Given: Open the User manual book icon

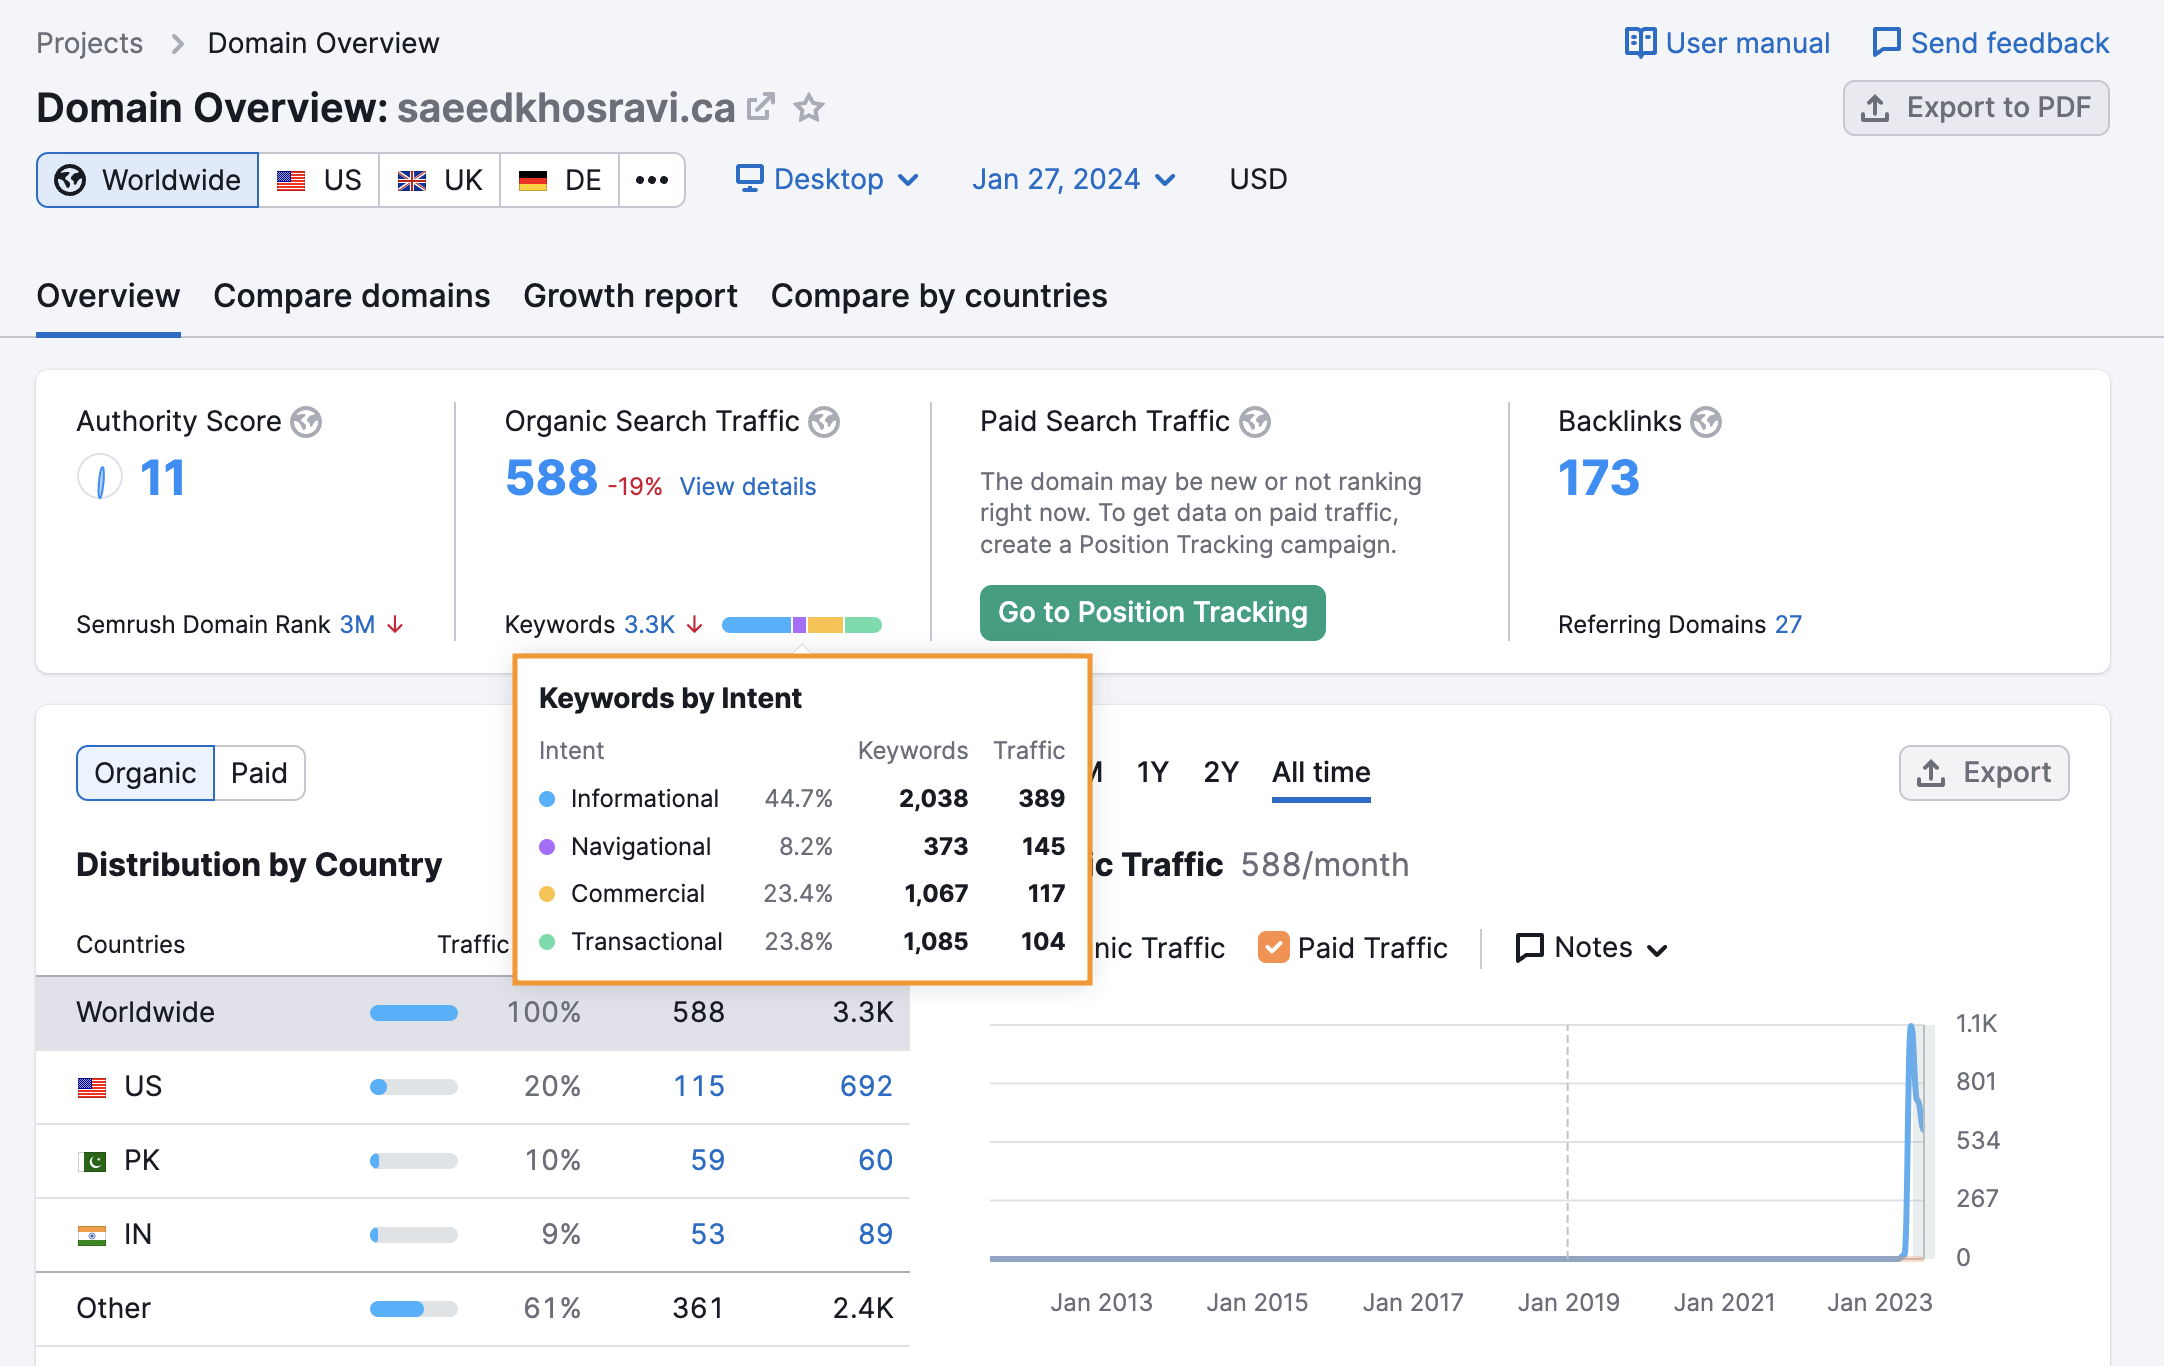Looking at the screenshot, I should click(1640, 43).
